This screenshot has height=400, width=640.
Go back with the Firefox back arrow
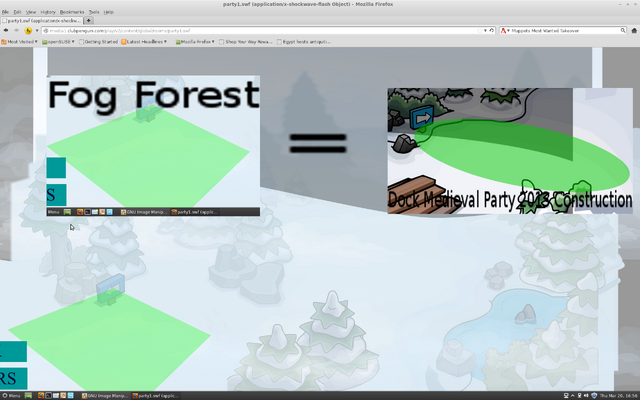(x=6, y=31)
